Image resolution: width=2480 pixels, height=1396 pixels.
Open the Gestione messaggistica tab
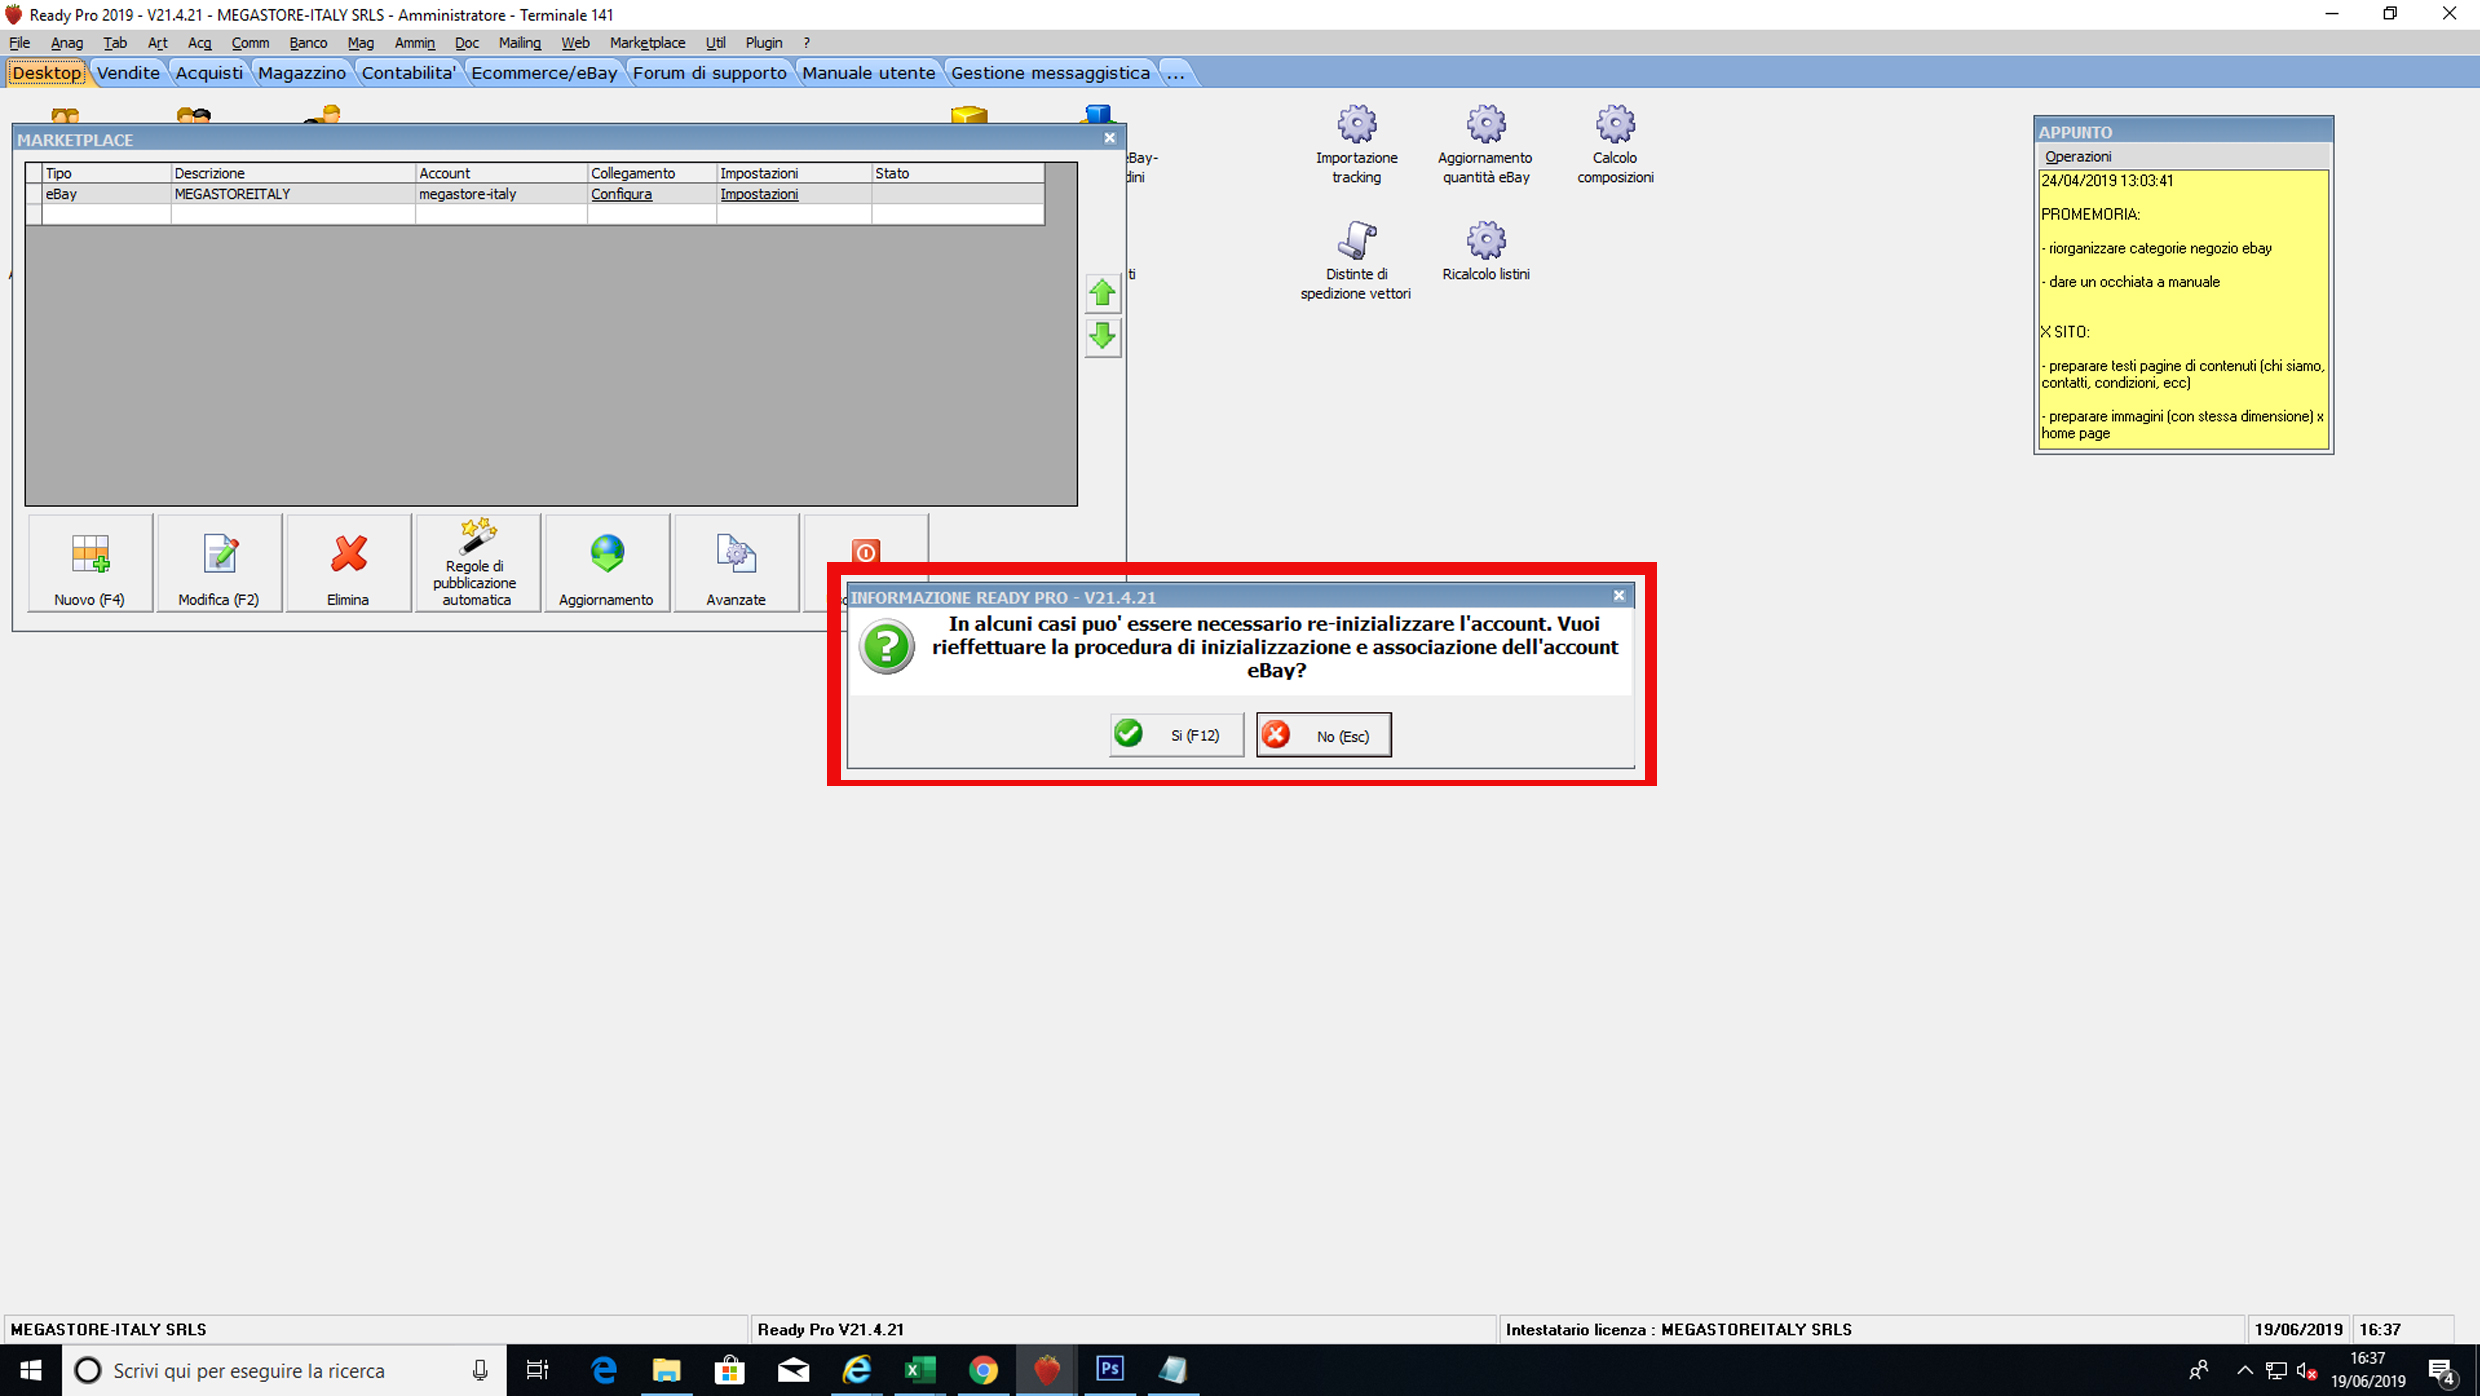(x=1050, y=73)
